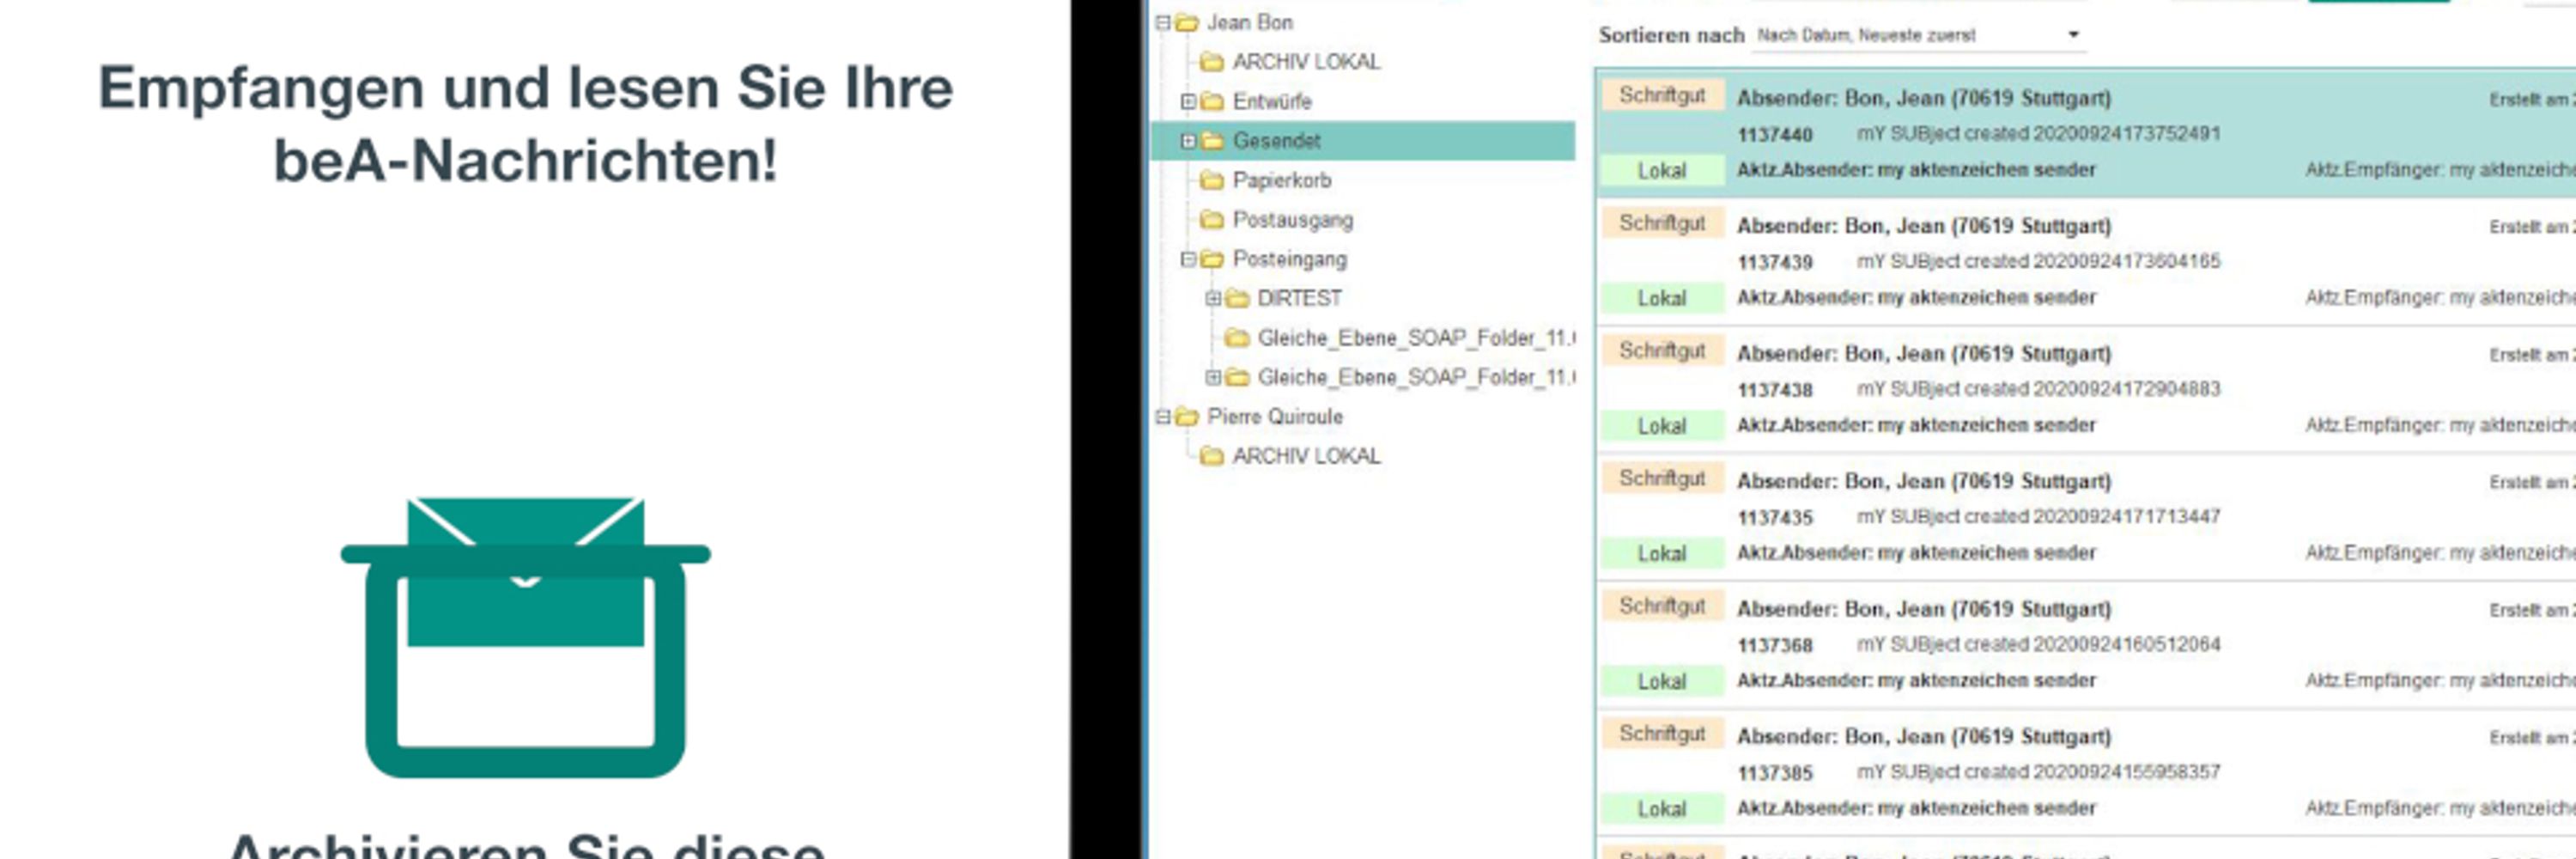
Task: Click Aktz.Absender text in message 1137439
Action: click(1916, 297)
